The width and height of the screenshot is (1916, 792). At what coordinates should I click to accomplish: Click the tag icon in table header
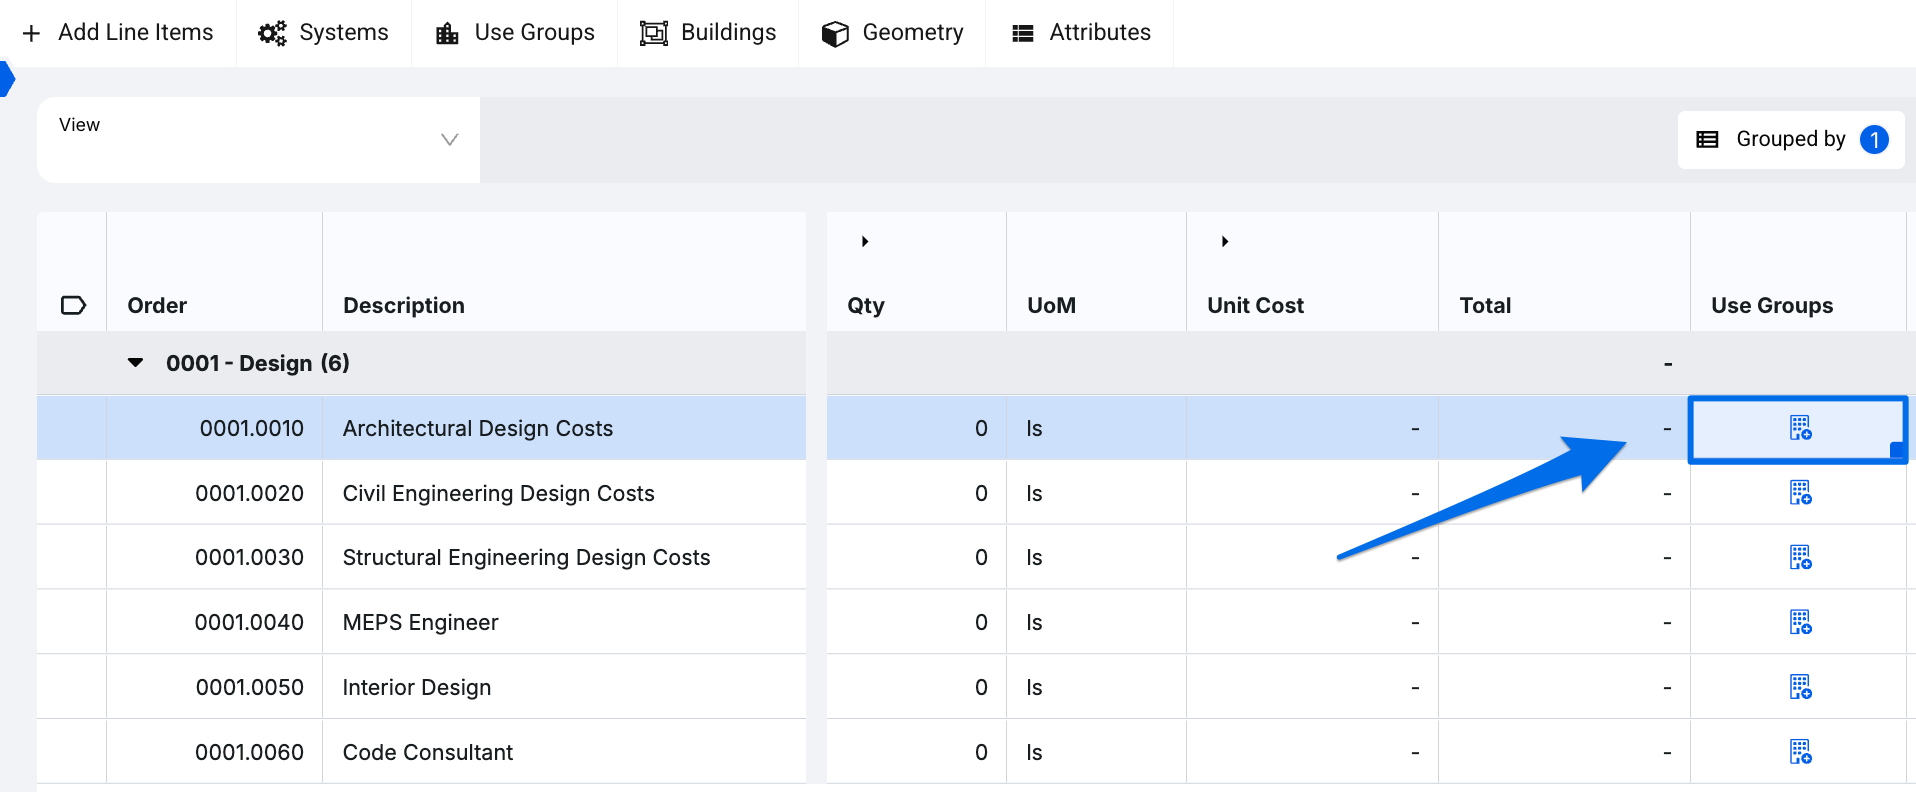tap(74, 305)
